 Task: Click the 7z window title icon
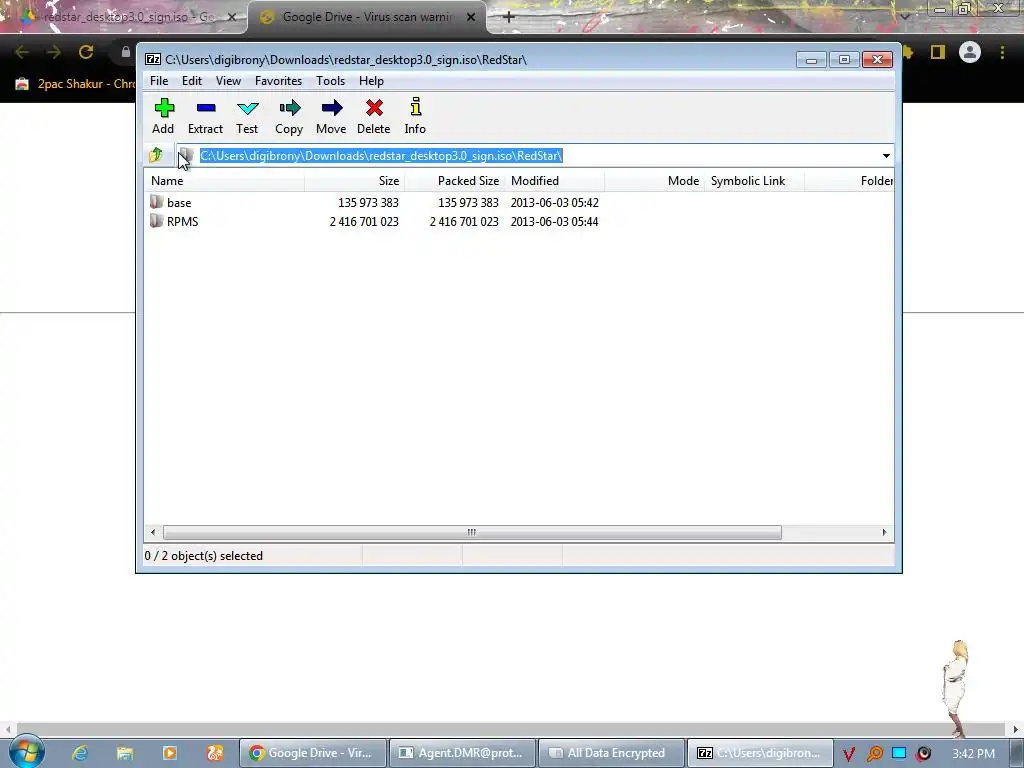pyautogui.click(x=153, y=59)
